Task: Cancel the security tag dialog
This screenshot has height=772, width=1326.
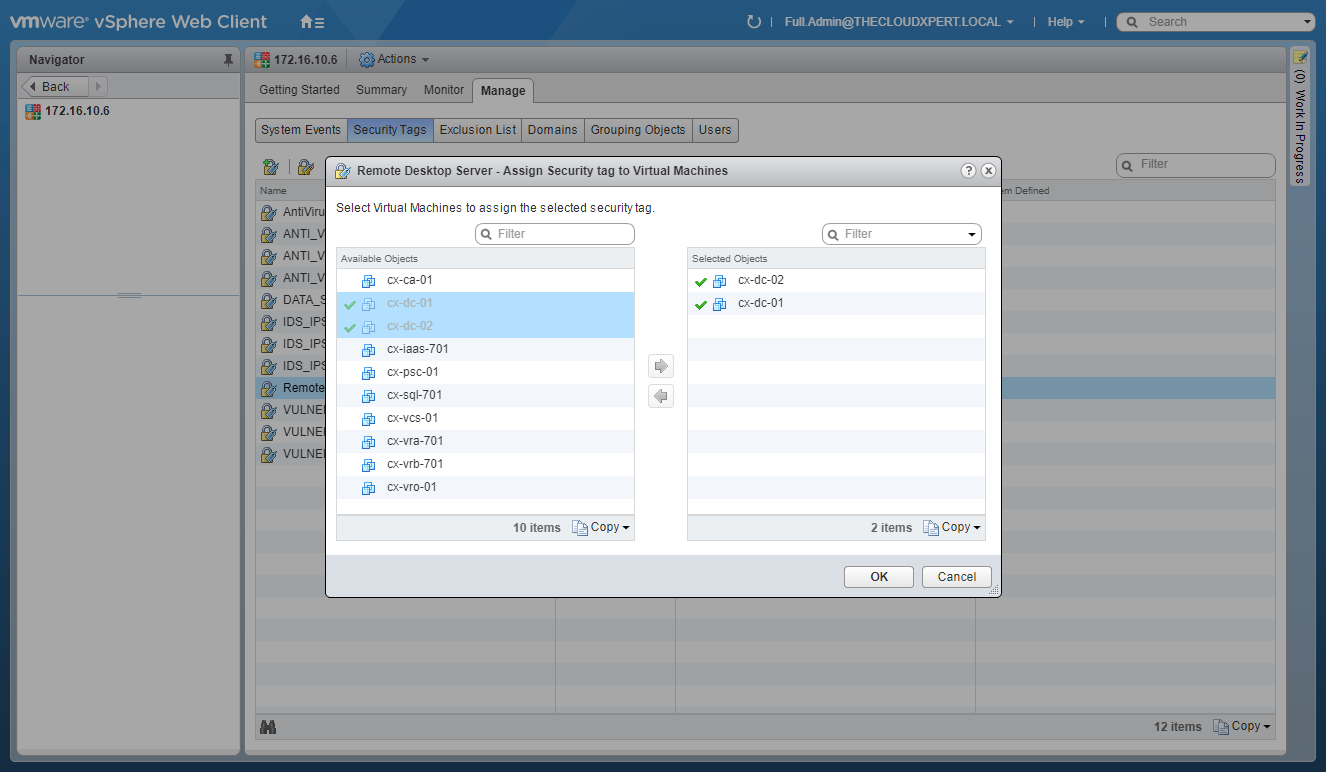Action: pos(956,577)
